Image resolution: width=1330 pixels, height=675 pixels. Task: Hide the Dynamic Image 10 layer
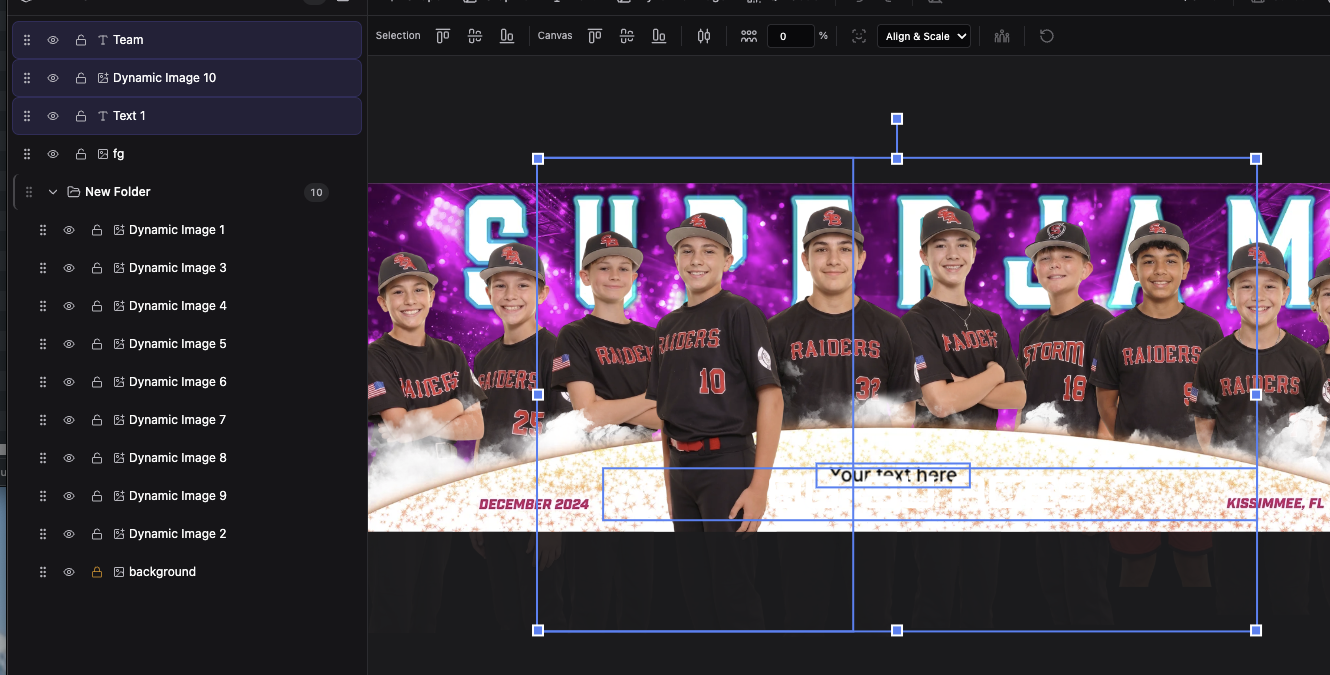[53, 78]
